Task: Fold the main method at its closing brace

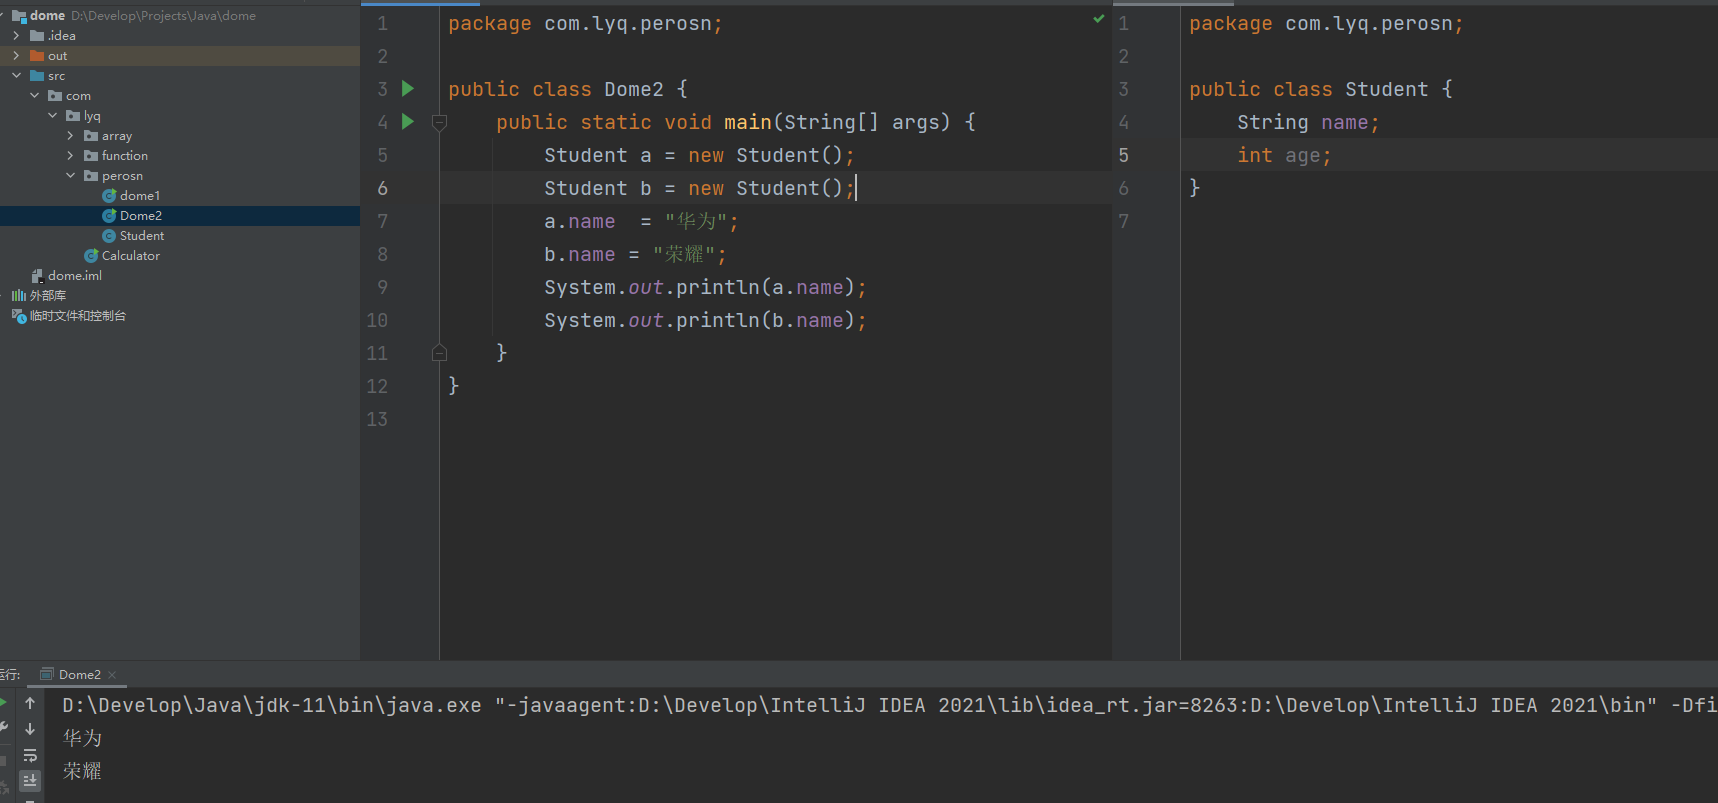Action: (439, 353)
